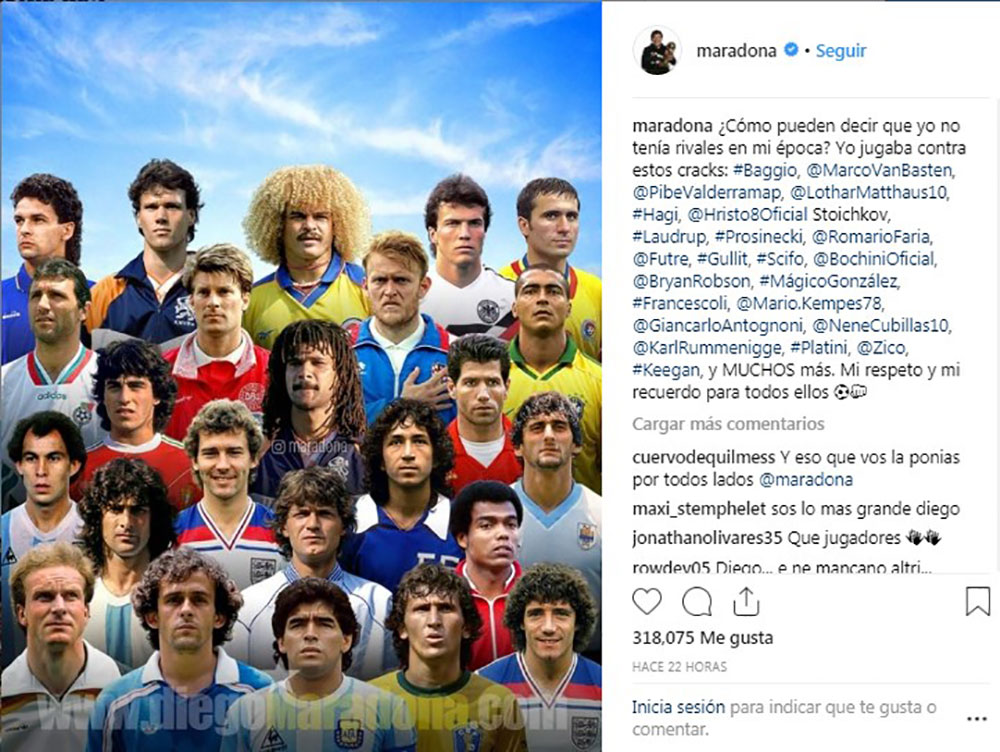Share the post using upload arrow icon
Screen dimensions: 1000x752
[x=746, y=601]
